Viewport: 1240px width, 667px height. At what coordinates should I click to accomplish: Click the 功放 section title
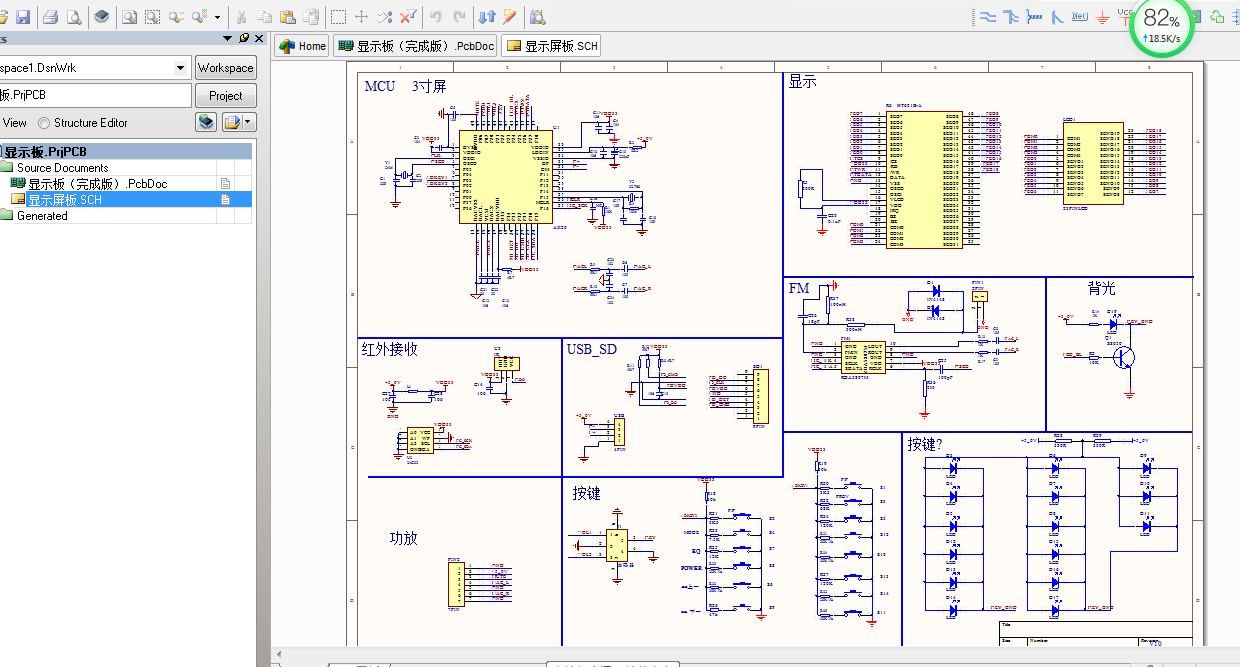tap(404, 538)
